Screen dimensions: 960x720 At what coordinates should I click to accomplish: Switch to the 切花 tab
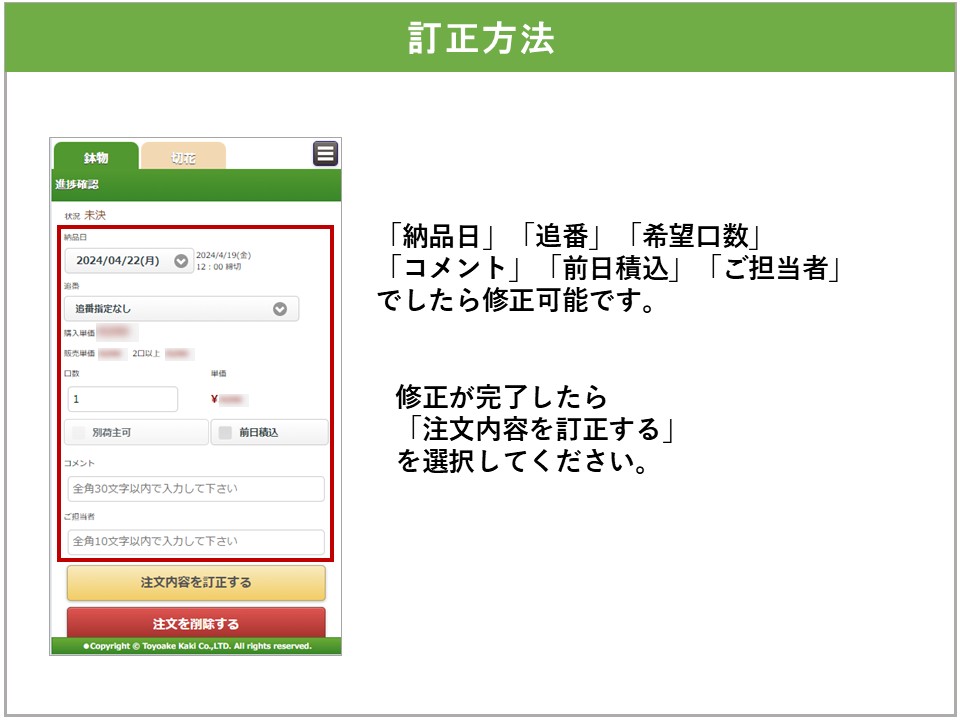pyautogui.click(x=183, y=158)
